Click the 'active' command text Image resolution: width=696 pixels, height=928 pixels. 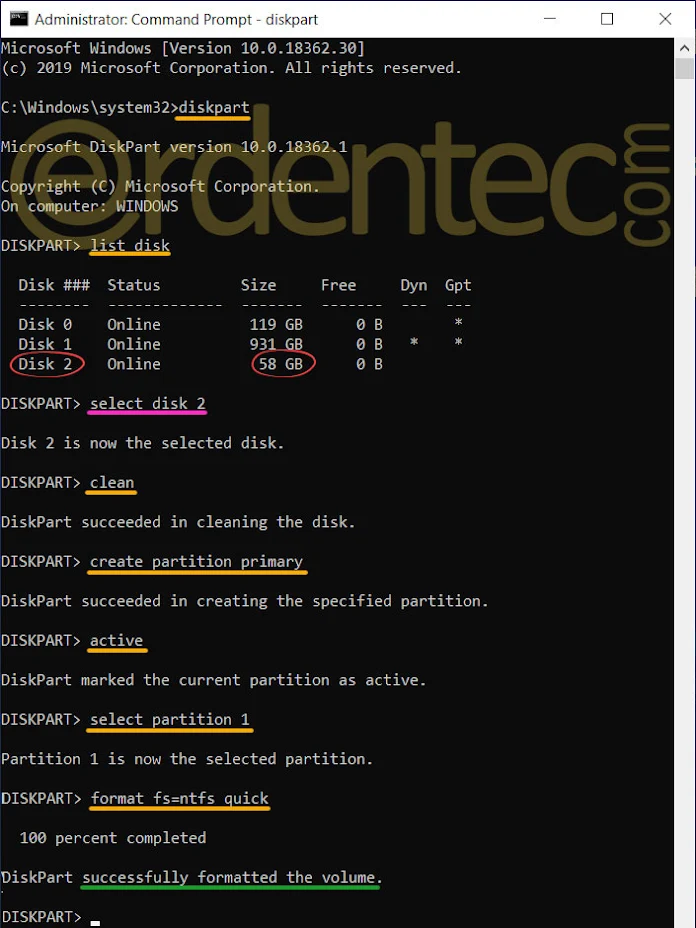point(117,640)
